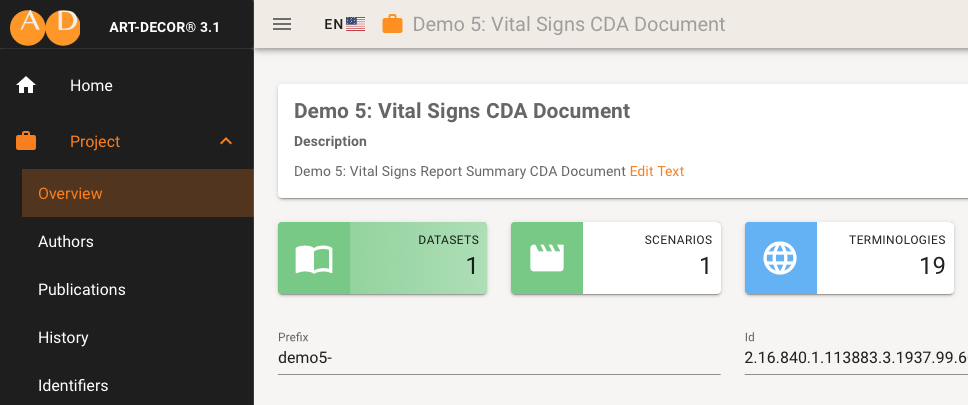Viewport: 968px width, 405px height.
Task: Click the Edit Text link
Action: (x=657, y=171)
